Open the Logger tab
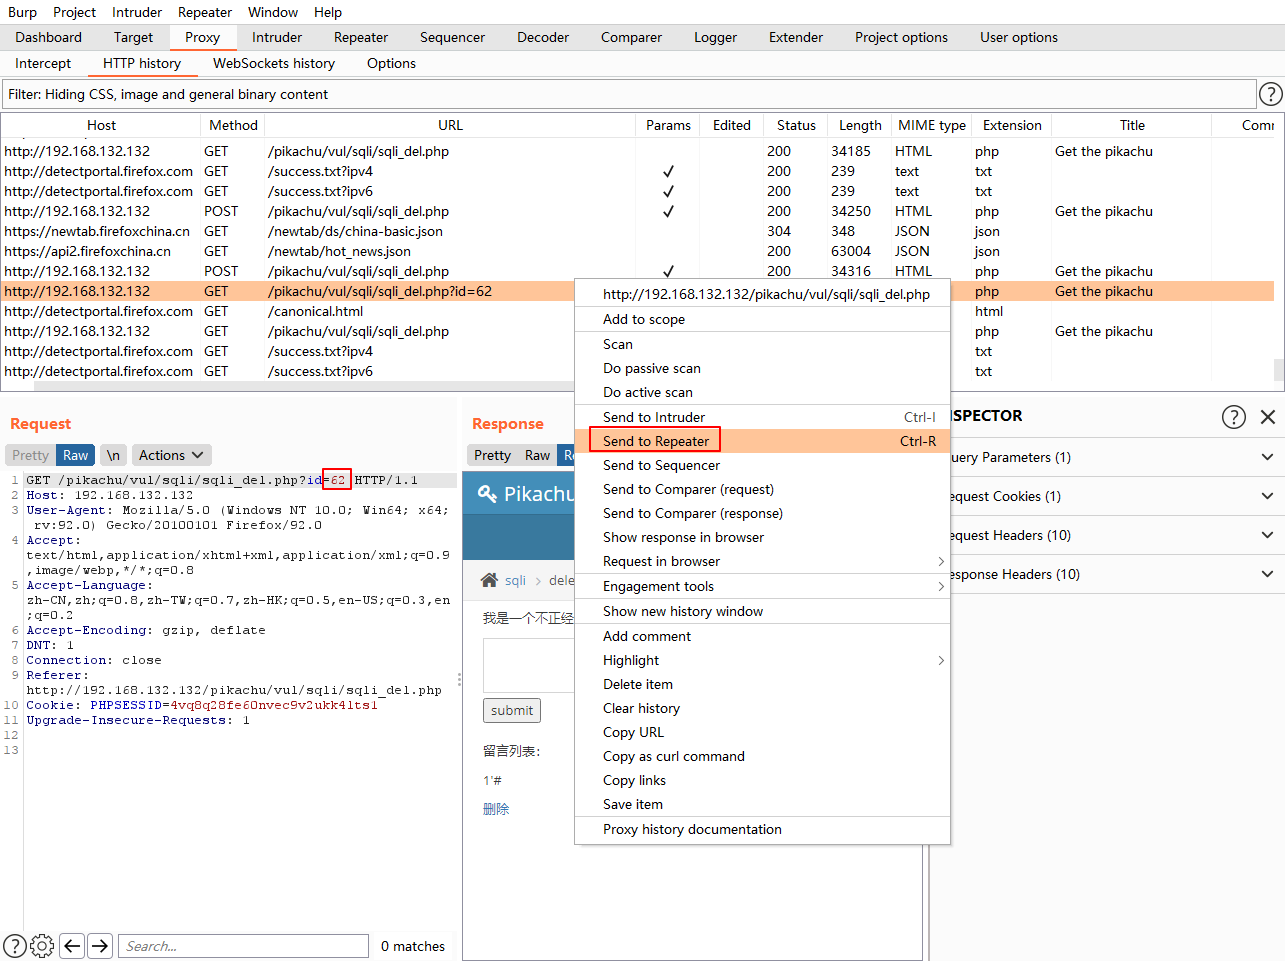 [716, 37]
